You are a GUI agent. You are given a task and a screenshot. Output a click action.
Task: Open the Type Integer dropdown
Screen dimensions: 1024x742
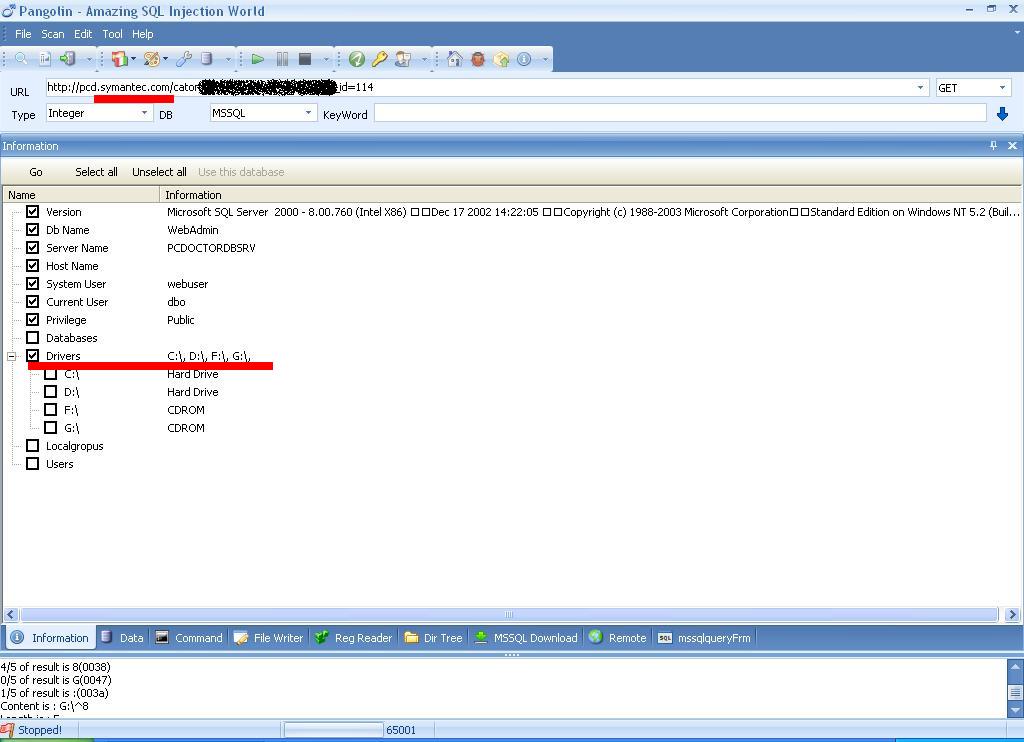tap(144, 113)
